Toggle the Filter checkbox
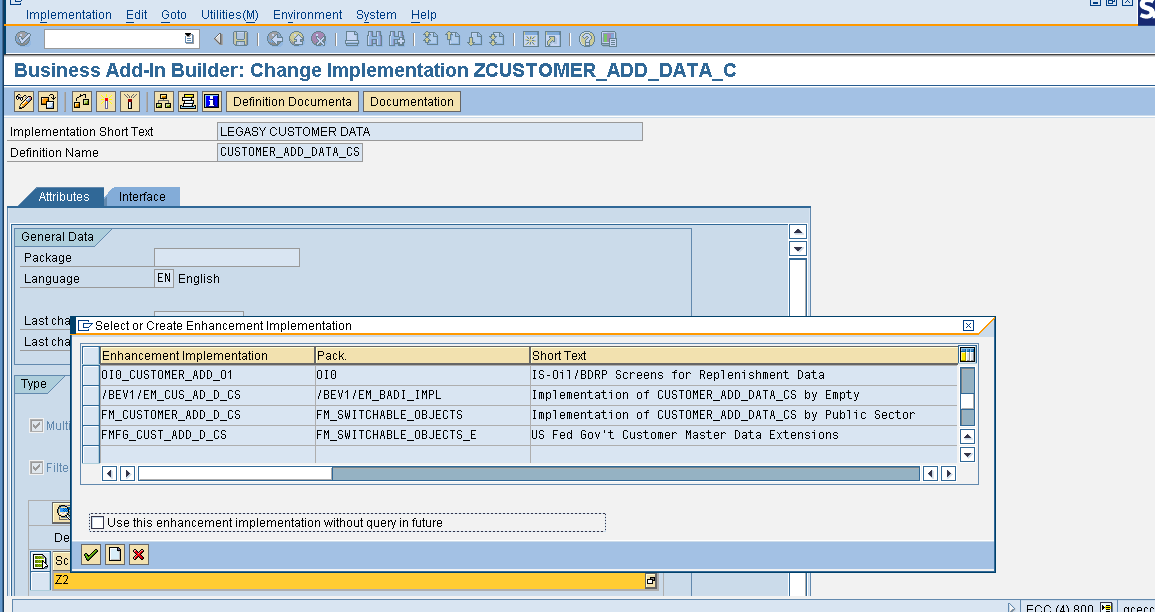 click(x=36, y=467)
